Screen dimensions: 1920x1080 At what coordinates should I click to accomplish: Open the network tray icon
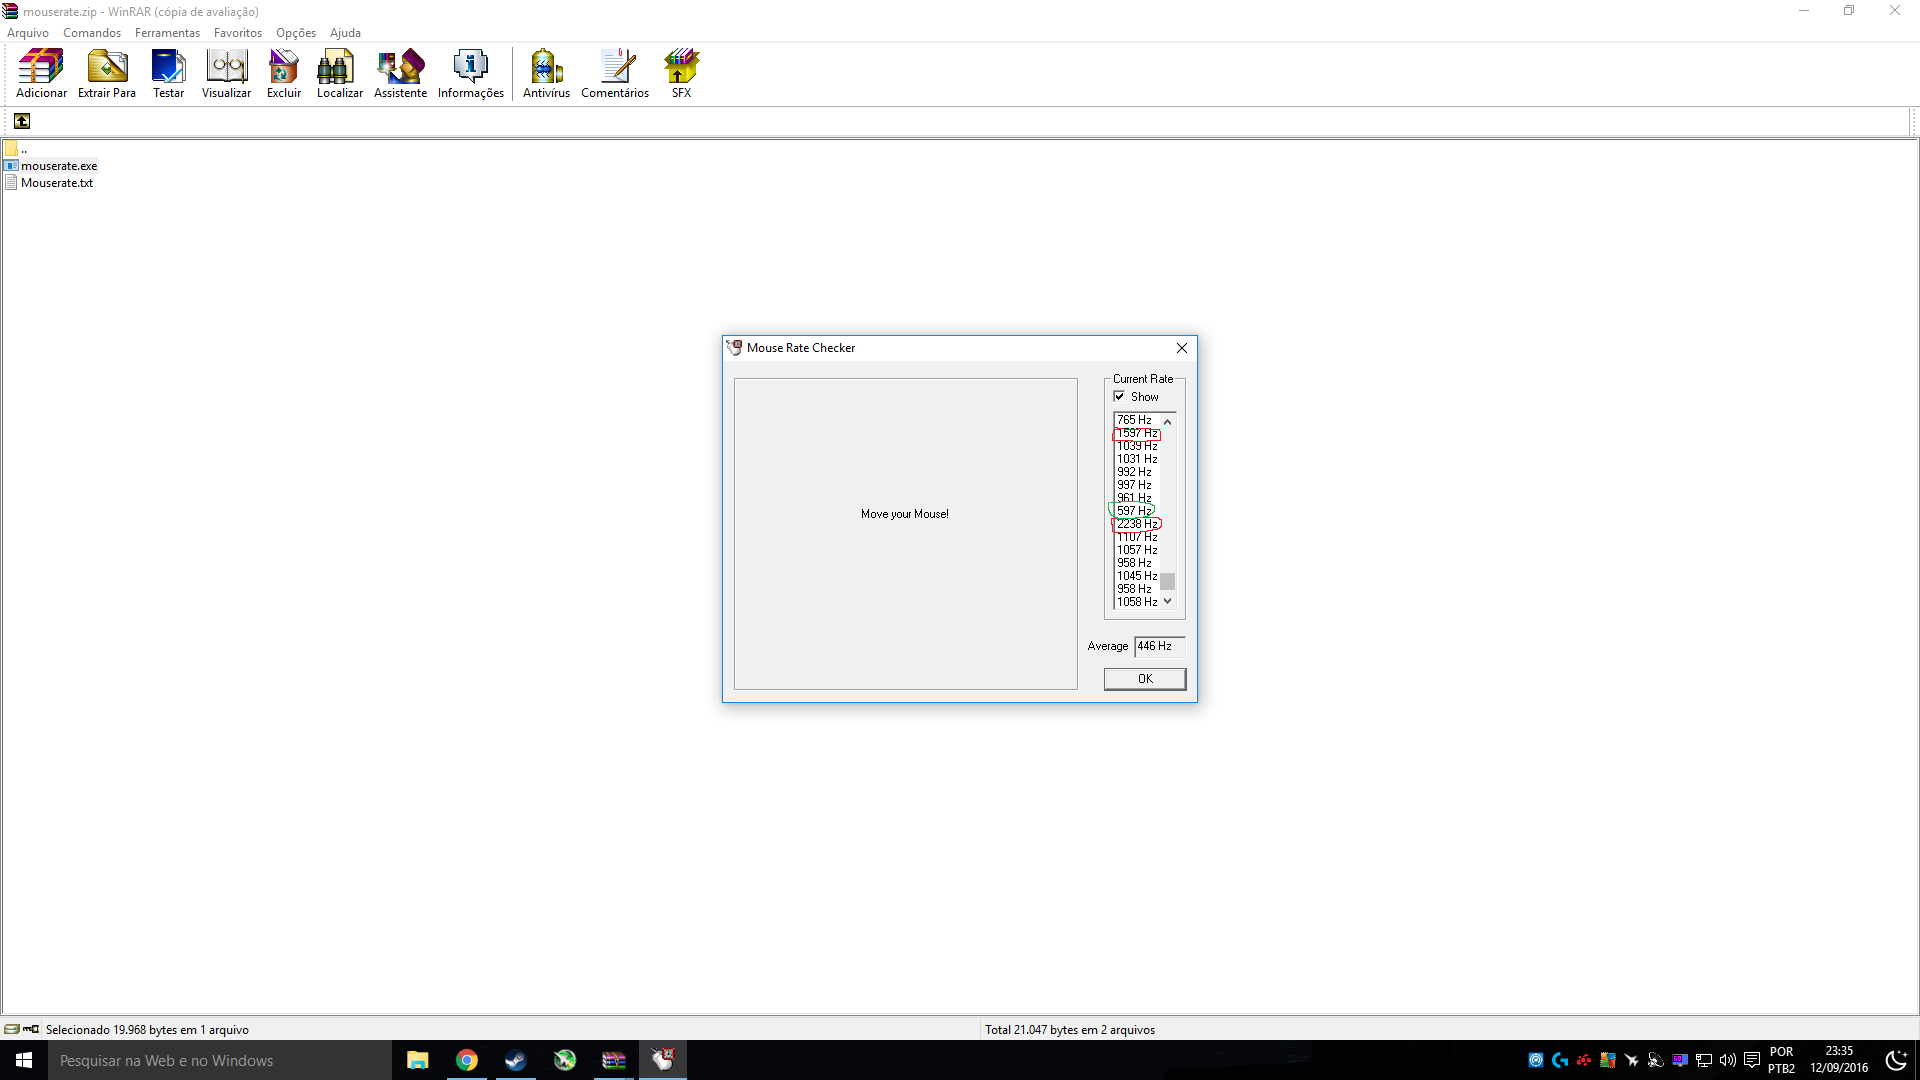point(1704,1060)
